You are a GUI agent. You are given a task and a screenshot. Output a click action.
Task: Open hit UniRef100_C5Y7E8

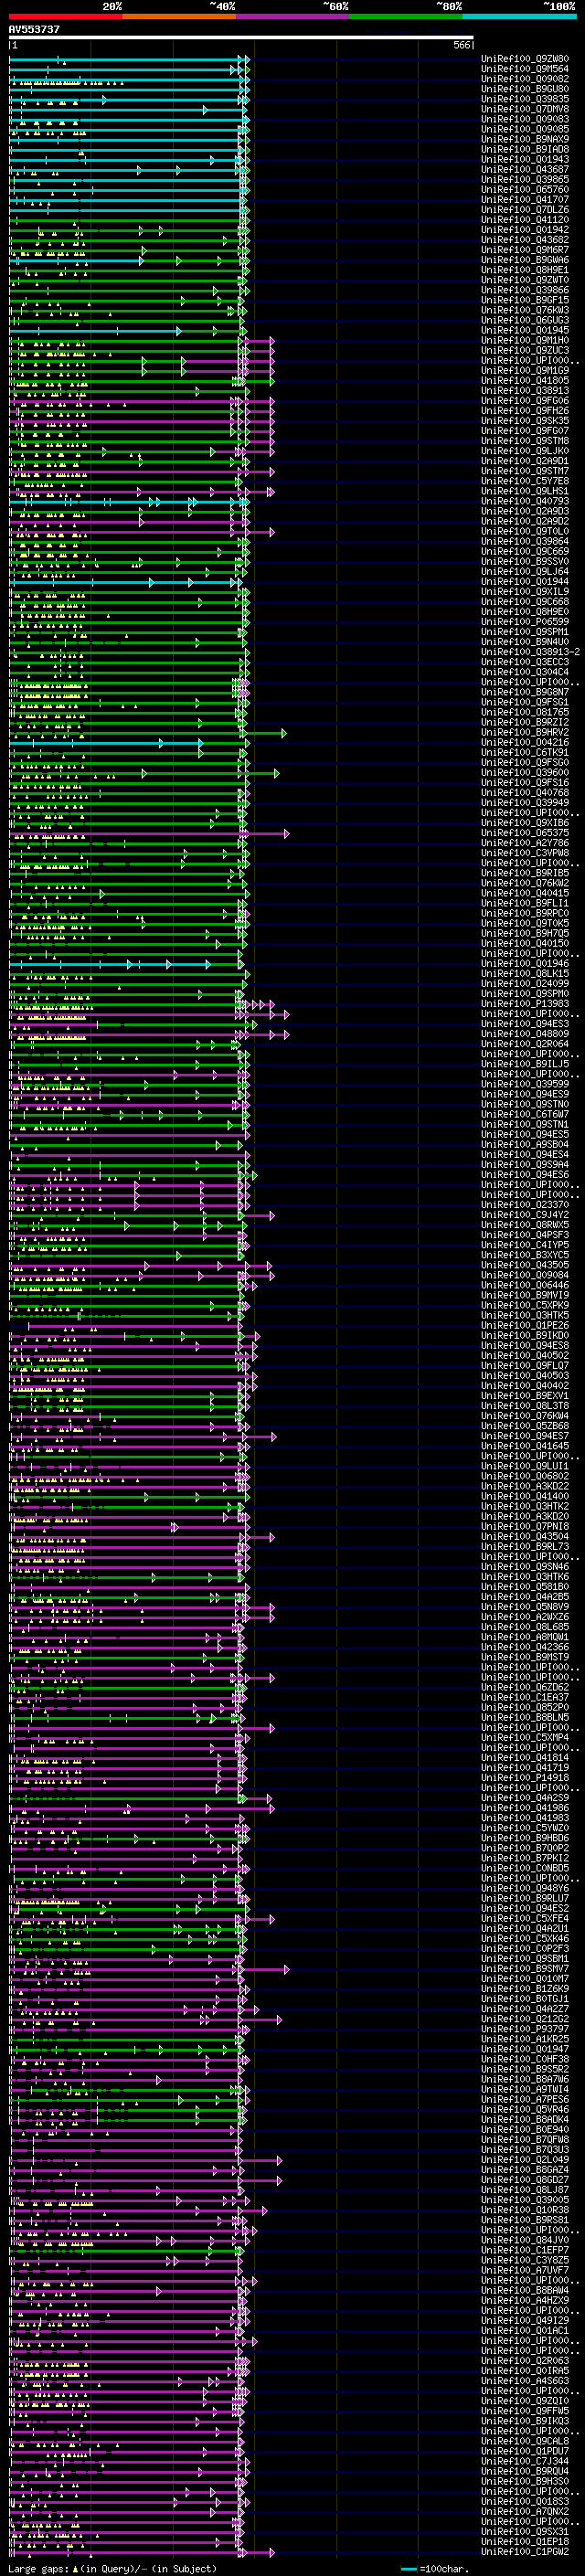tap(525, 481)
